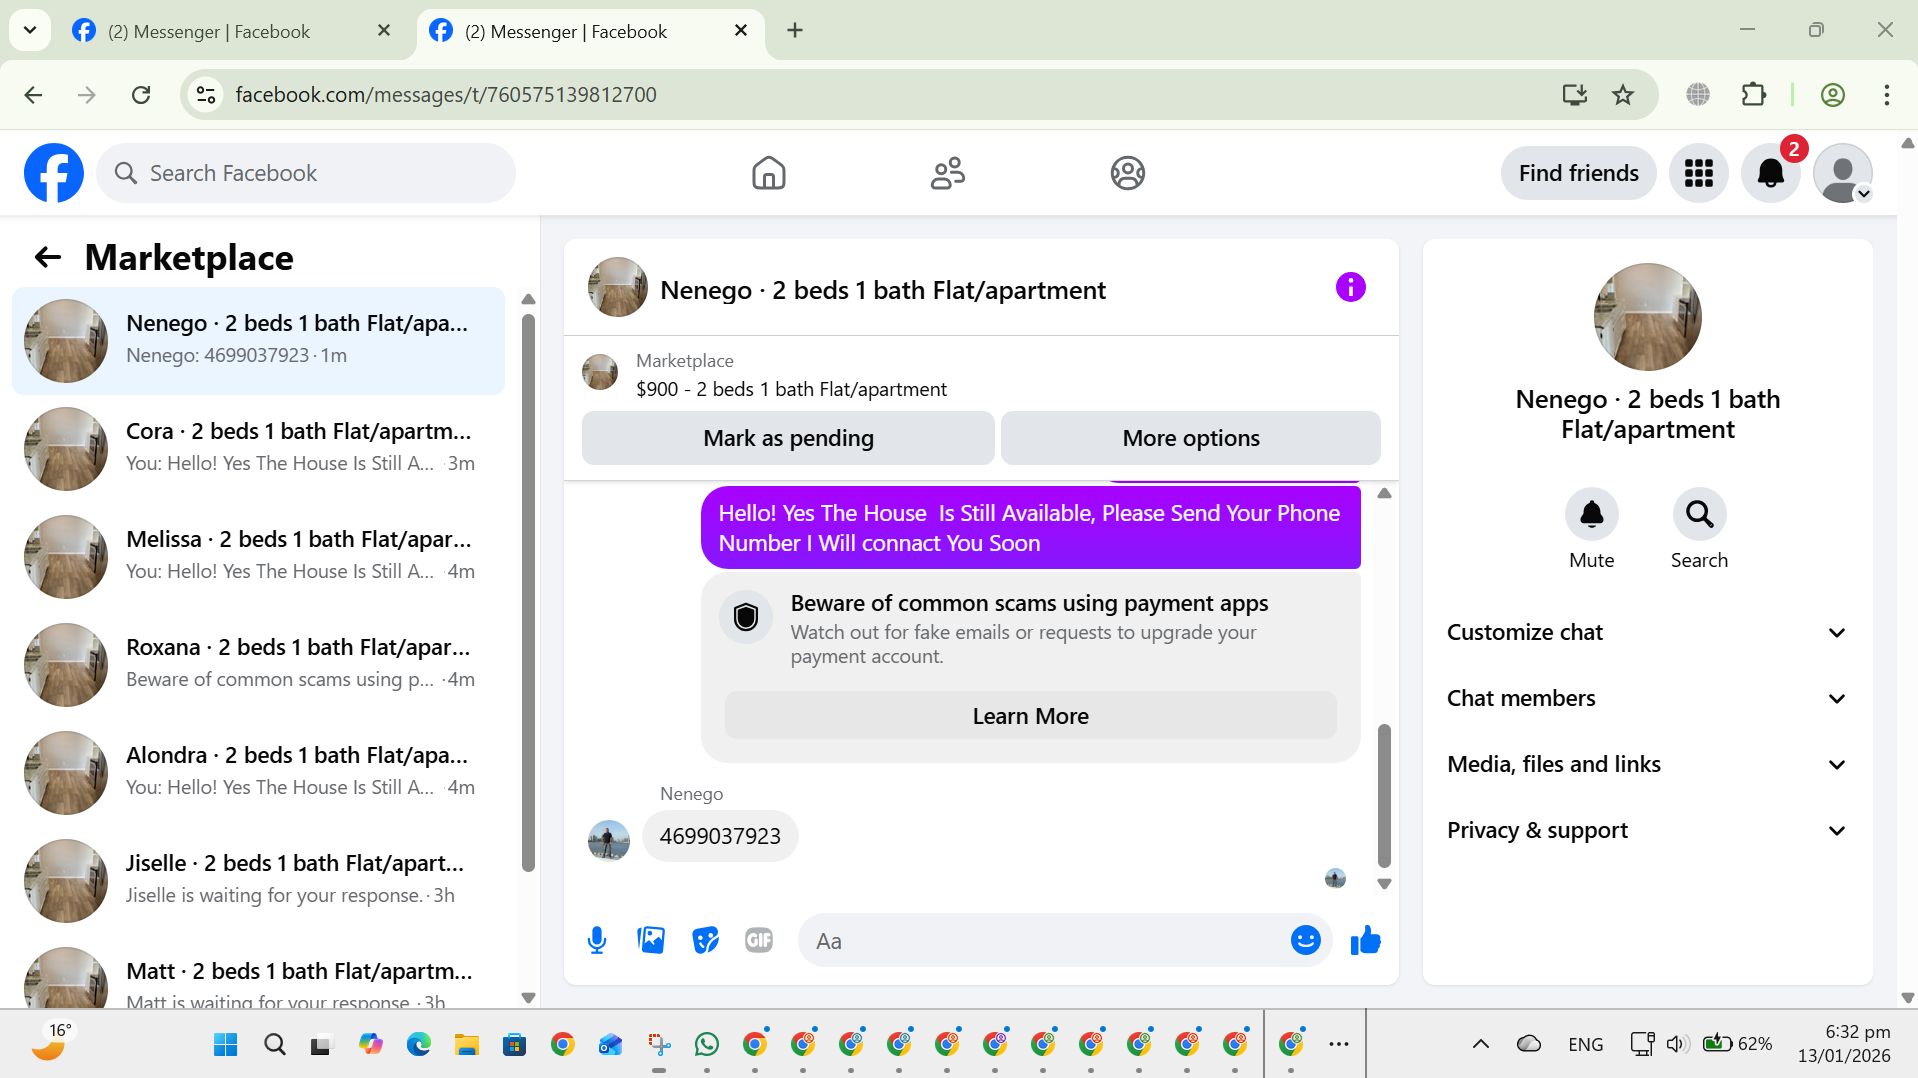Open the listing photo in right panel
This screenshot has height=1078, width=1918.
point(1647,317)
